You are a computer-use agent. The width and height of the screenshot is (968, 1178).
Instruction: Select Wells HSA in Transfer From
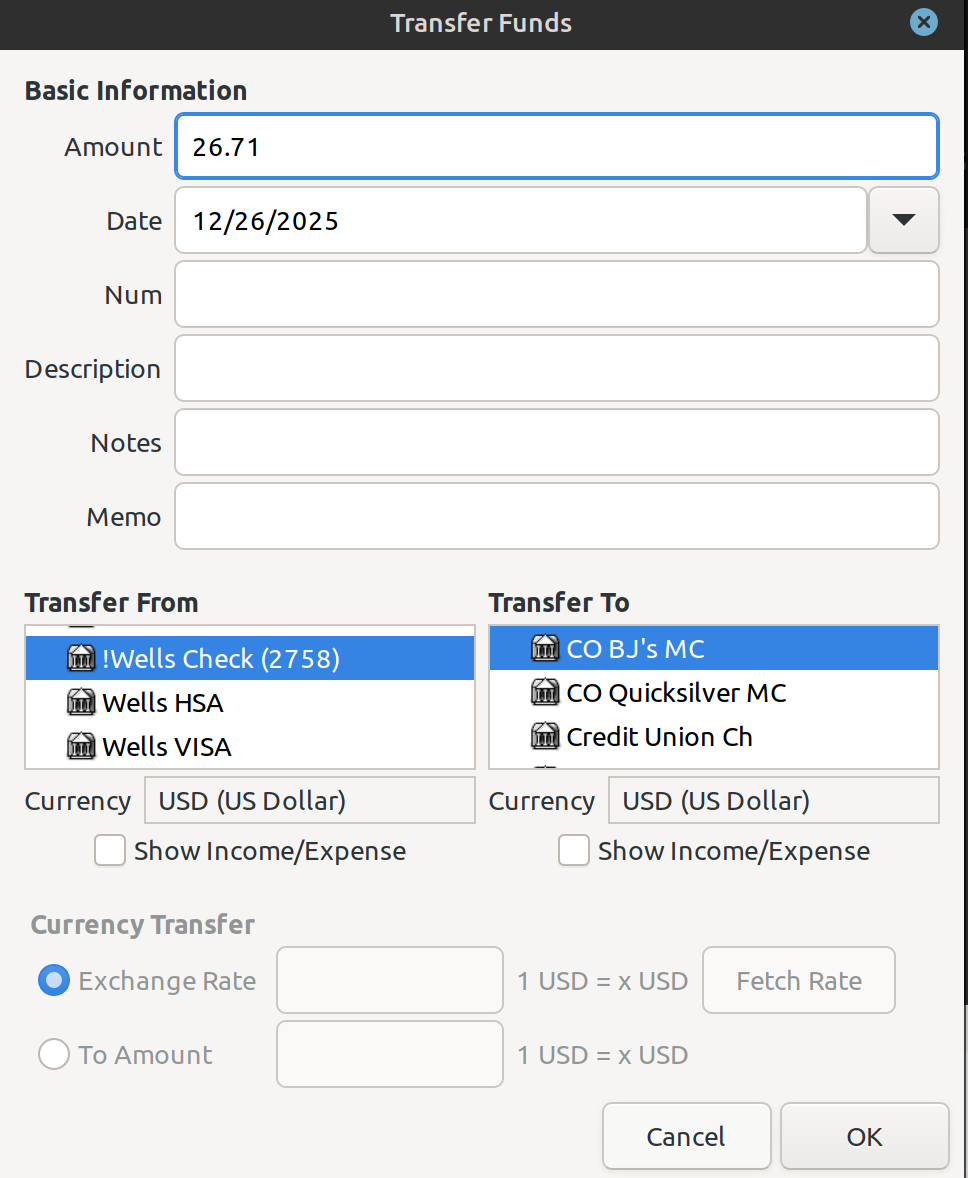[x=163, y=703]
